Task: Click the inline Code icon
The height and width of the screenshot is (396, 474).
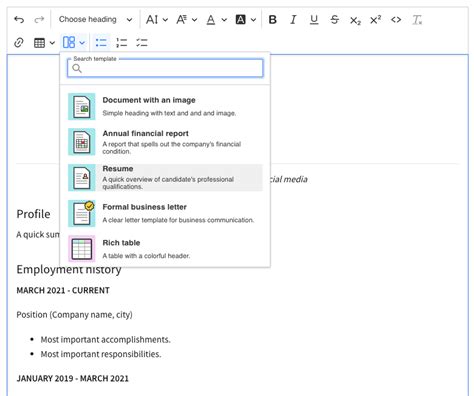Action: coord(396,20)
